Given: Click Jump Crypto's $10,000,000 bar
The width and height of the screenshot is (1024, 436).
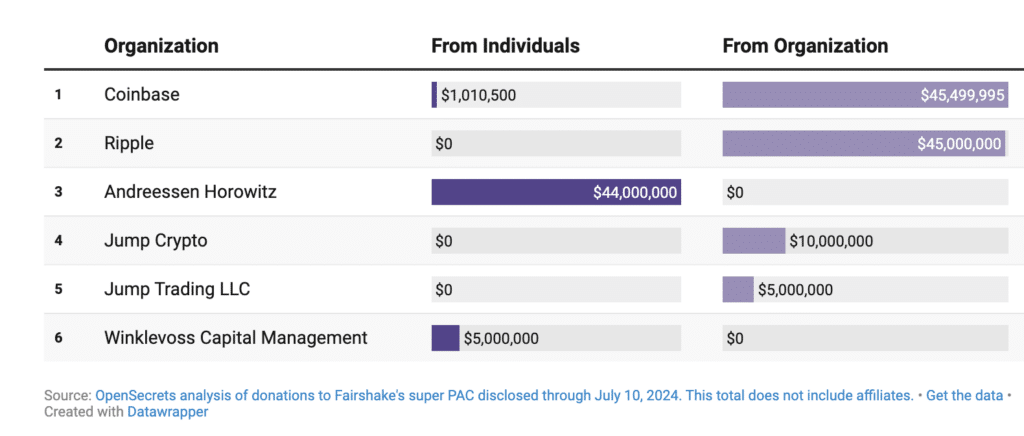Looking at the screenshot, I should coord(754,241).
